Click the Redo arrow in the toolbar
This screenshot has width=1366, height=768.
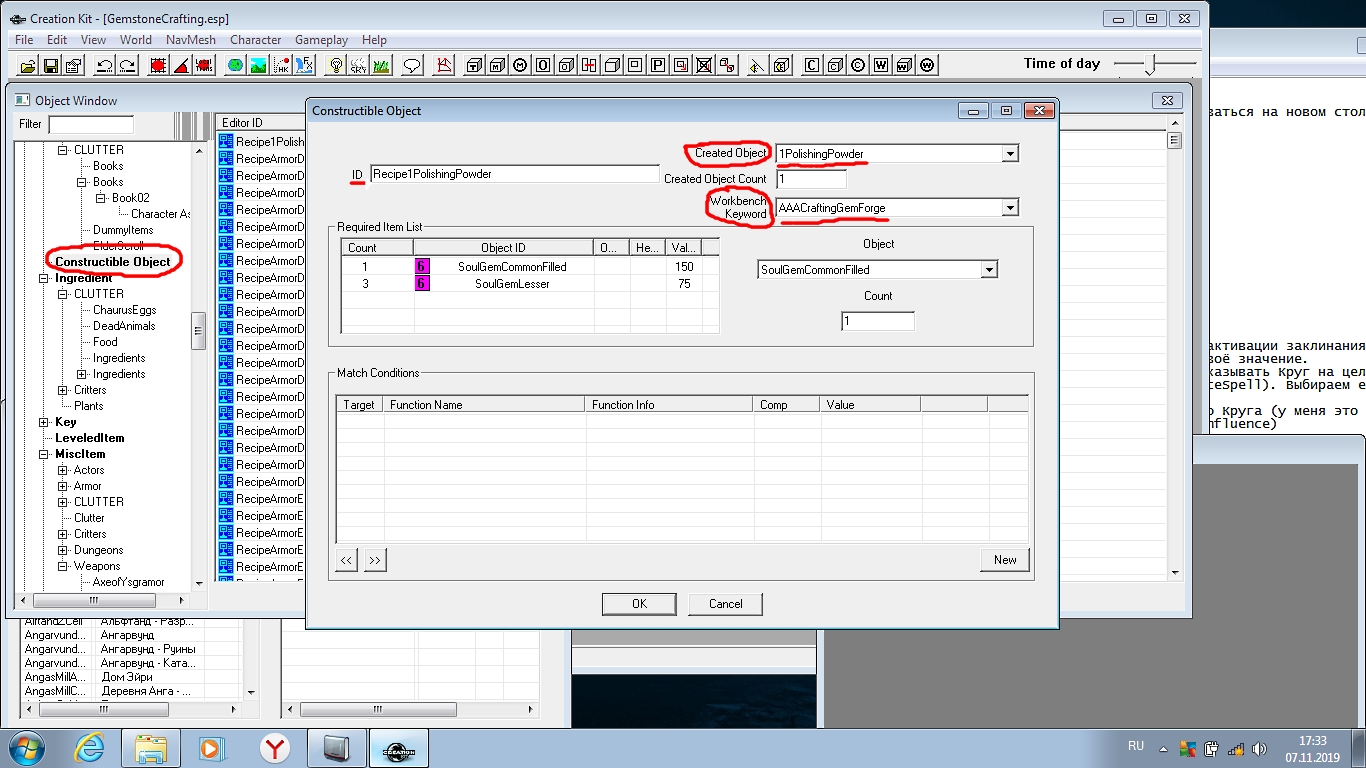(x=127, y=65)
